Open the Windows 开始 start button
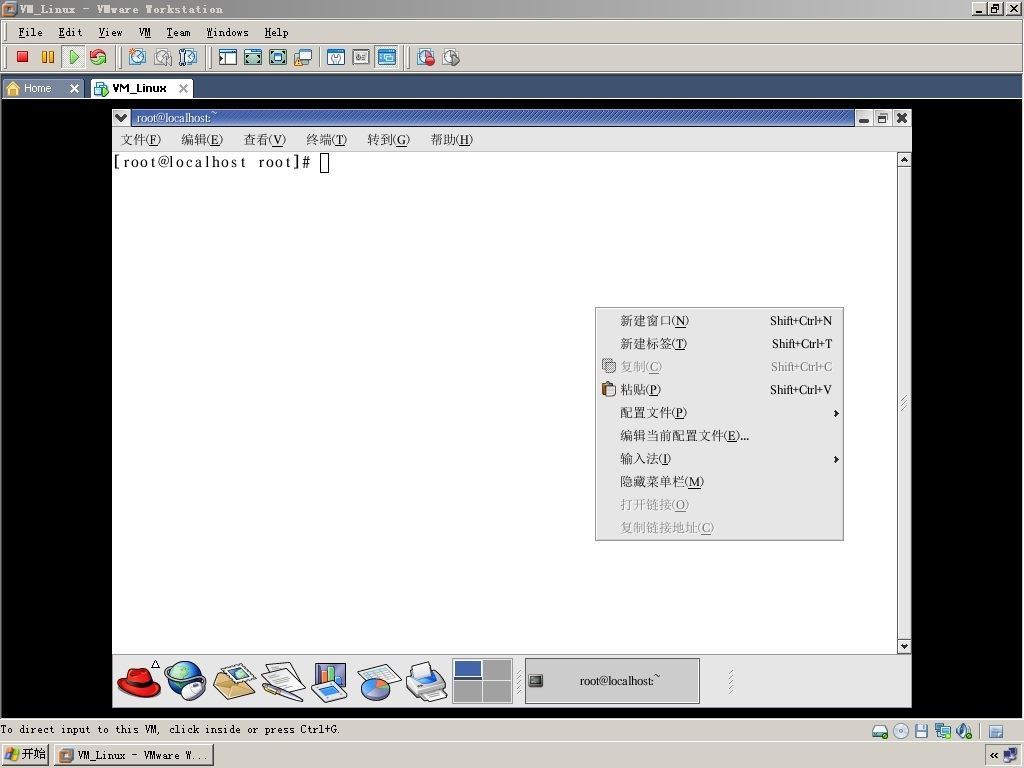 [25, 755]
